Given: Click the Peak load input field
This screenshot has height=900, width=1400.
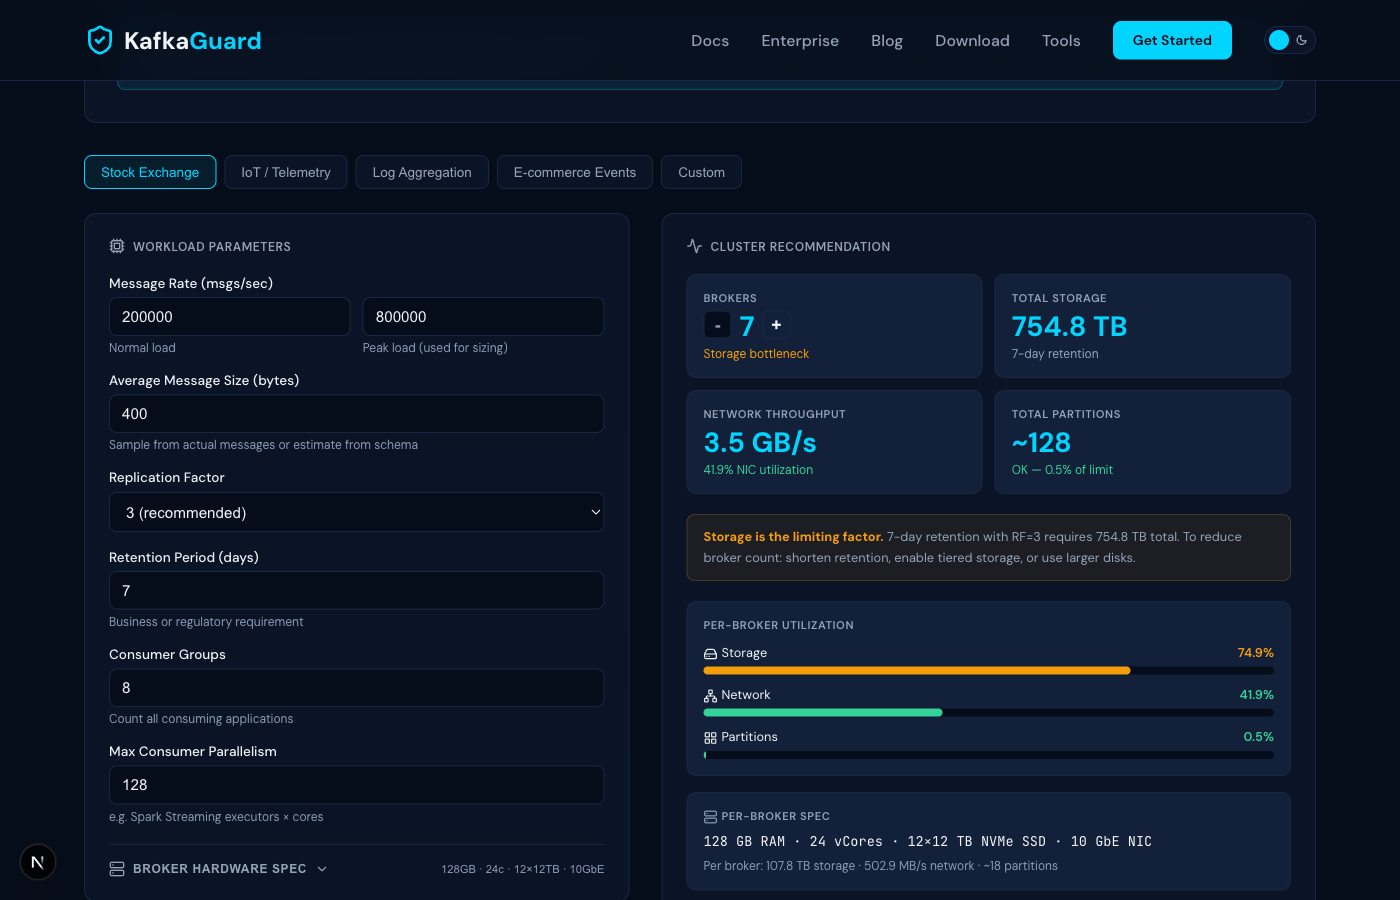Looking at the screenshot, I should point(483,316).
